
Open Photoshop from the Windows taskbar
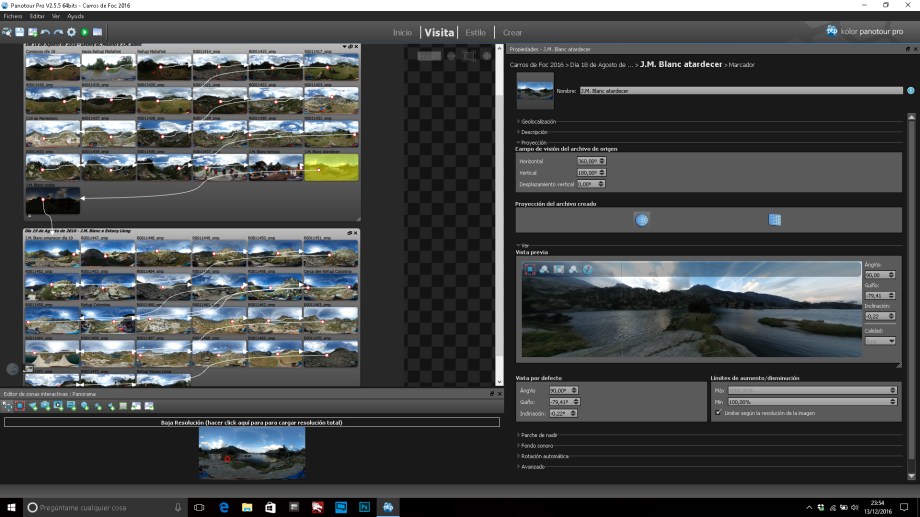coord(364,508)
